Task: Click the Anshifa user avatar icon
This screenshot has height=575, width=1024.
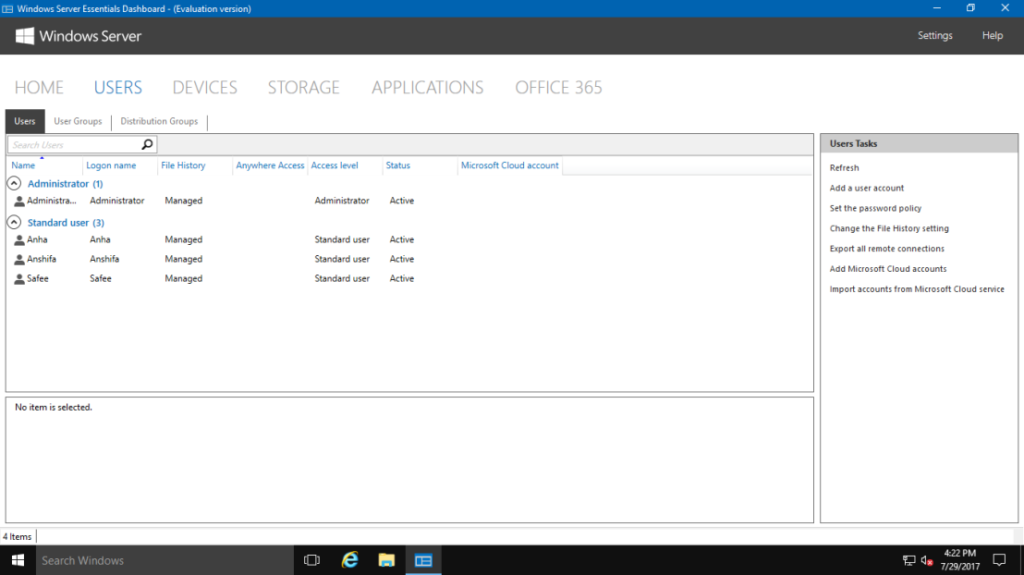Action: click(x=20, y=260)
